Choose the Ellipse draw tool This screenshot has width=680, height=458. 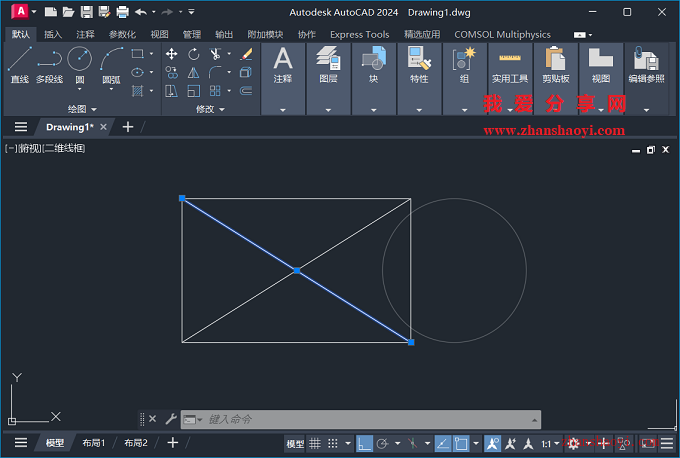click(x=137, y=72)
